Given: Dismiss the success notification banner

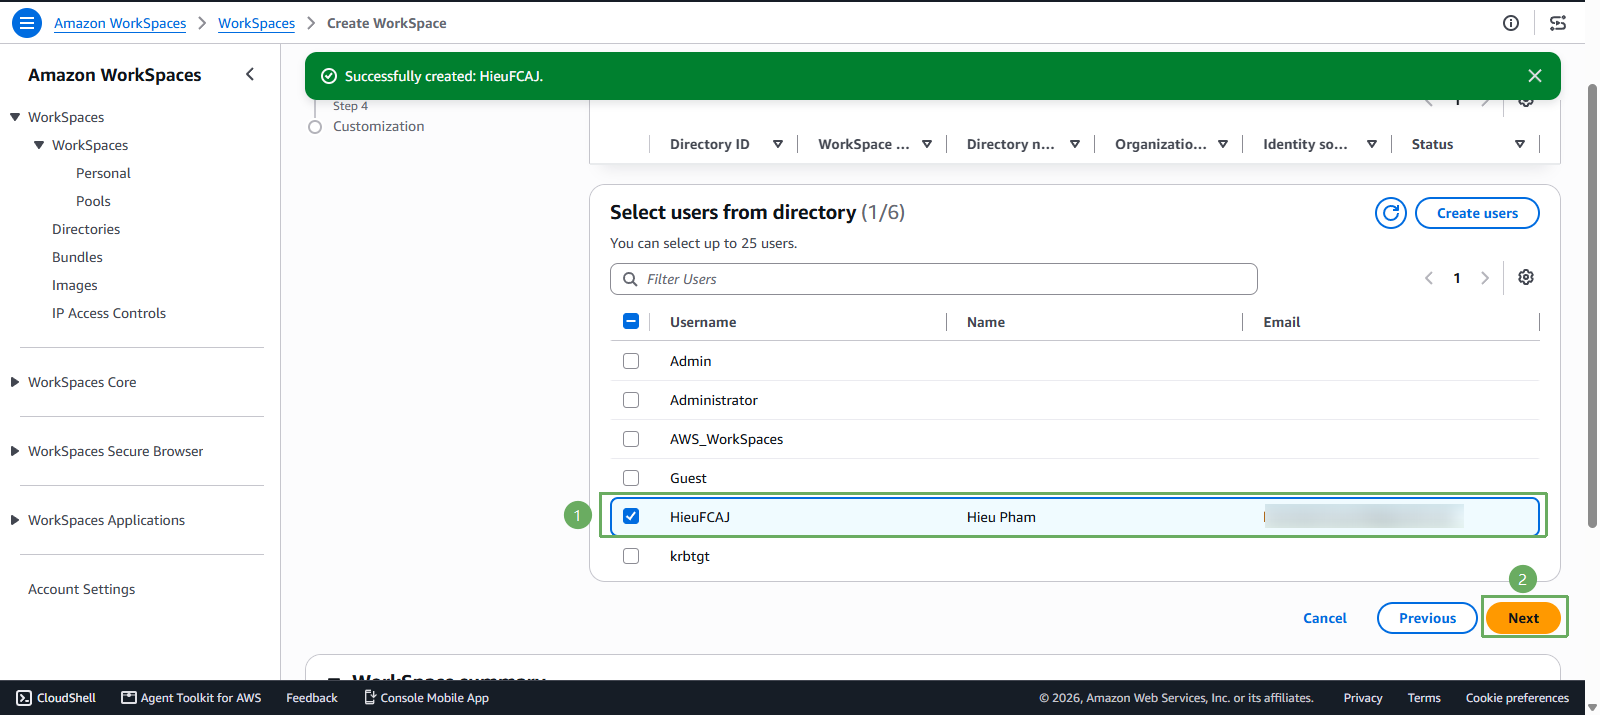Looking at the screenshot, I should [1535, 76].
